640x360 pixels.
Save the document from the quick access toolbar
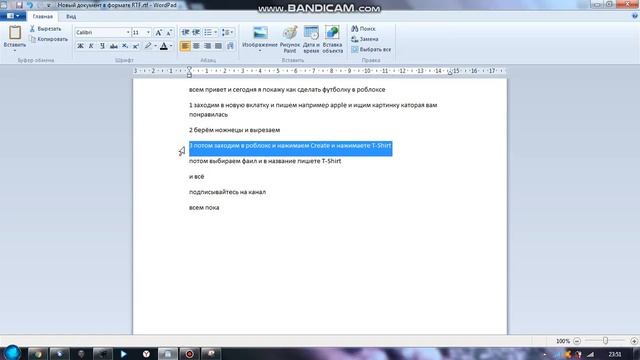(x=19, y=5)
